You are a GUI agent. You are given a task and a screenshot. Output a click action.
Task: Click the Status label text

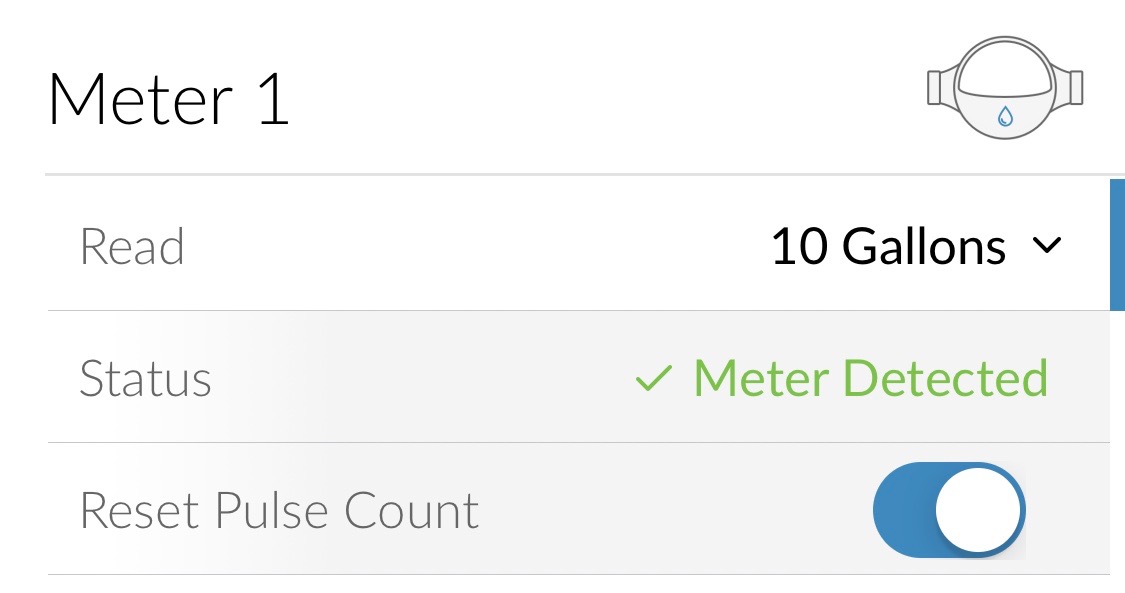pyautogui.click(x=145, y=379)
